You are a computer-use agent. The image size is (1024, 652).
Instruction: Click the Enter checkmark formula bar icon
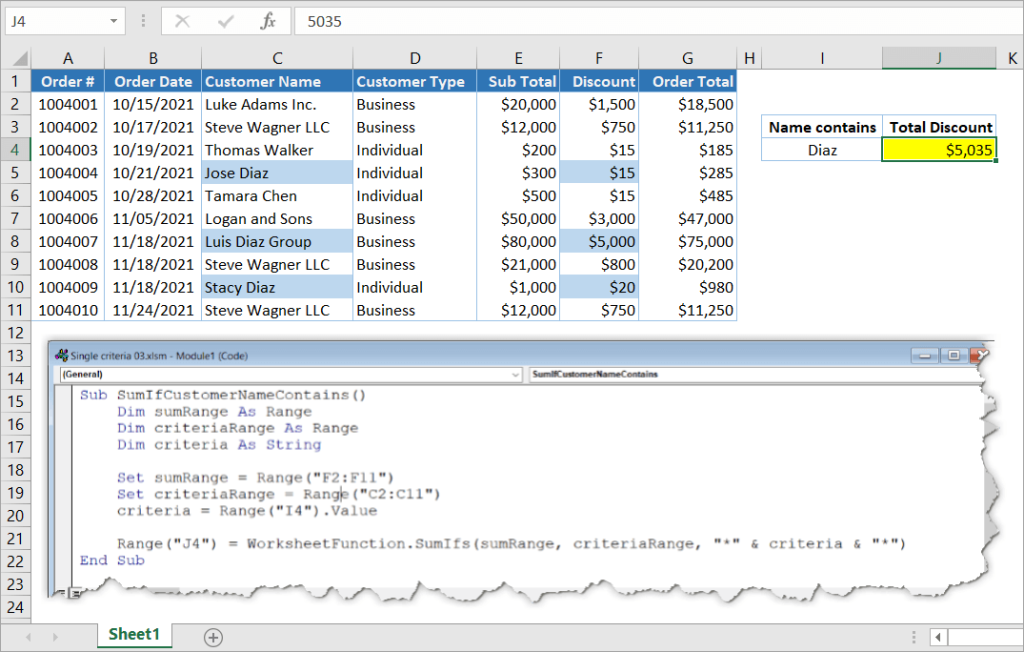225,22
